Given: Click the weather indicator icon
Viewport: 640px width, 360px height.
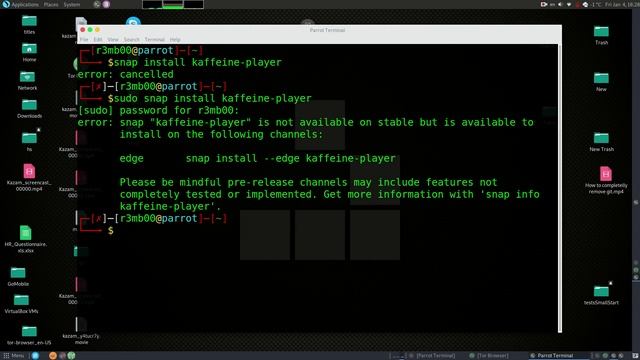Looking at the screenshot, I should click(585, 4).
